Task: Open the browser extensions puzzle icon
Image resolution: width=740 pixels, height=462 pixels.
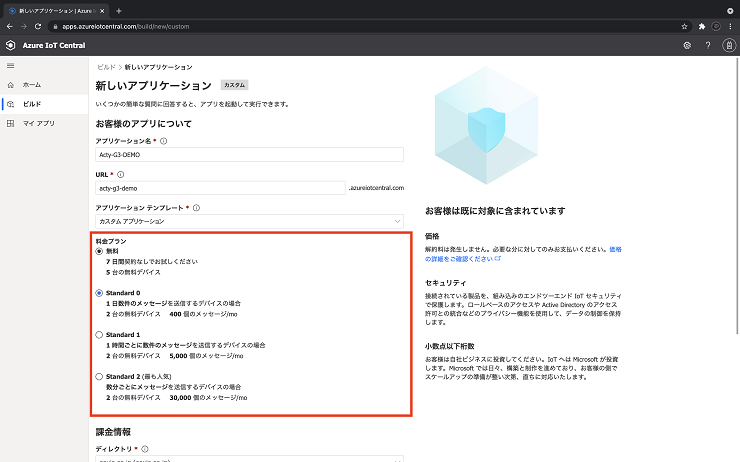Action: [x=702, y=26]
